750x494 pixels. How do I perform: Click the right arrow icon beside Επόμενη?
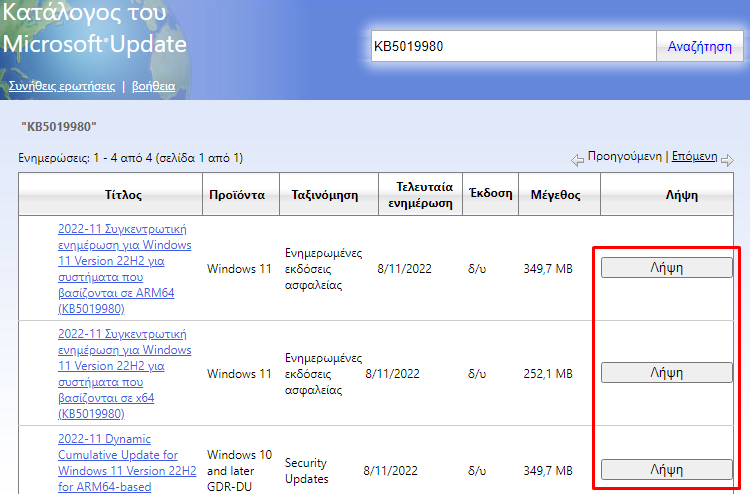tap(727, 160)
